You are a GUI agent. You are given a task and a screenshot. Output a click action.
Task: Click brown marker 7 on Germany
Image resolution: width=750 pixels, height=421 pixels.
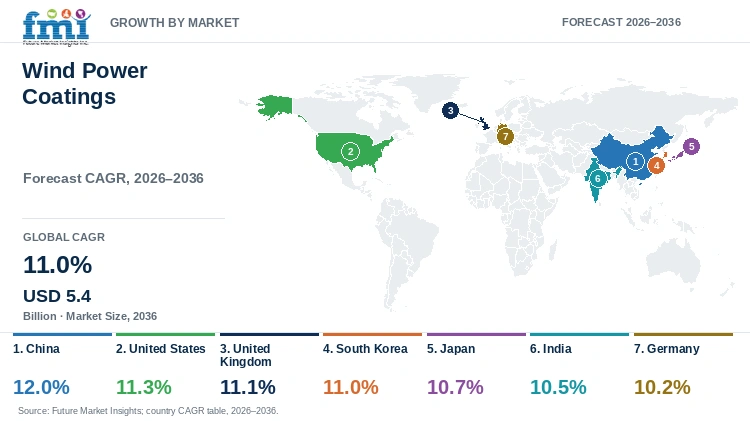click(505, 136)
